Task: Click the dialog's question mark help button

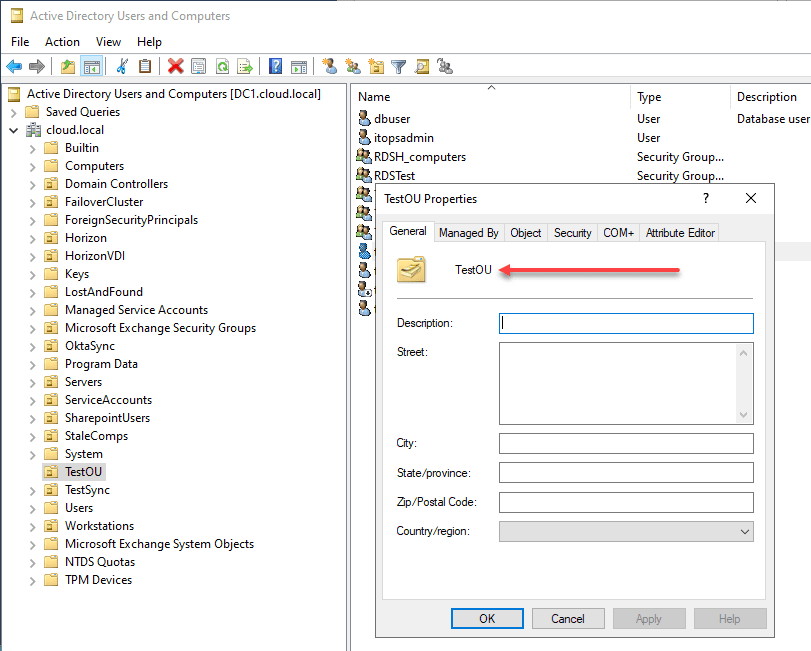Action: (x=706, y=198)
